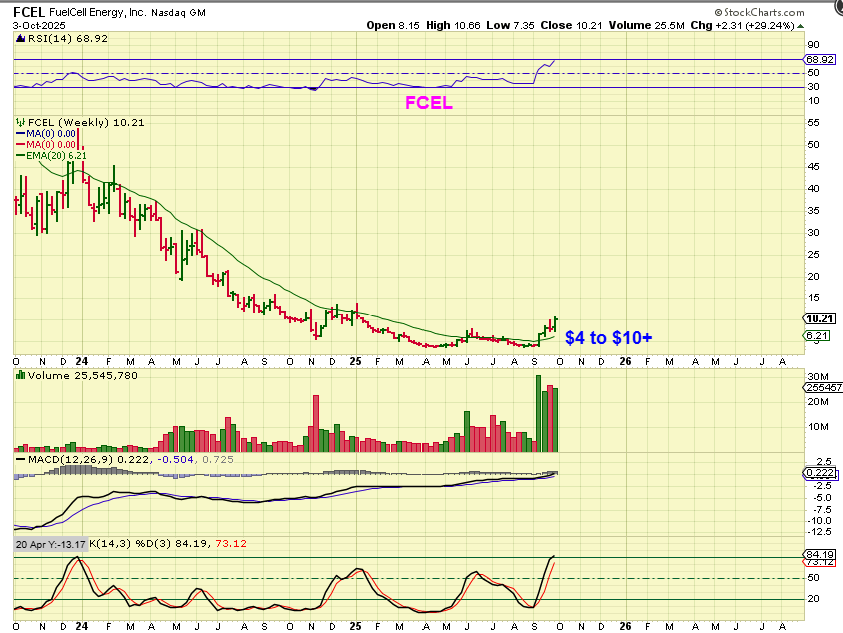Viewport: 843px width, 633px height.
Task: Click the 'Open 8.15' value
Action: tap(393, 25)
